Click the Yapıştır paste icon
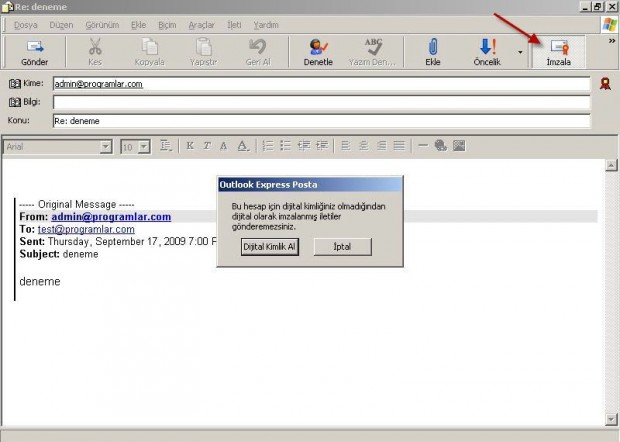Image resolution: width=620 pixels, height=442 pixels. point(204,47)
